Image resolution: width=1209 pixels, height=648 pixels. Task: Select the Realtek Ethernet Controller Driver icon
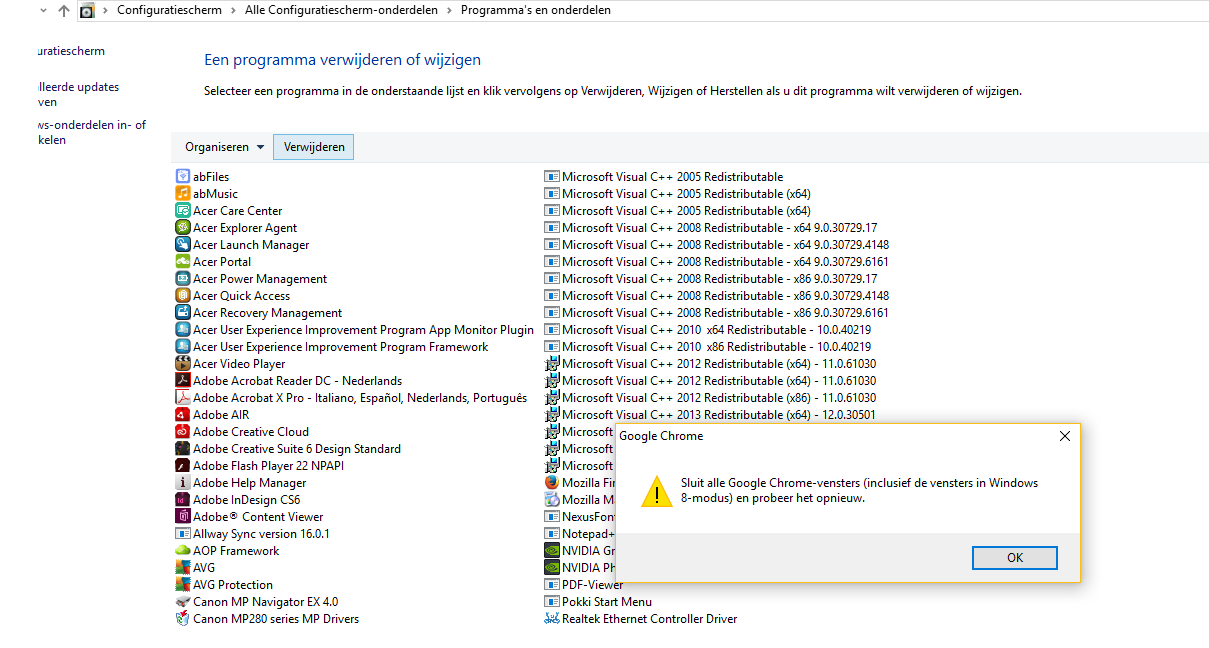(552, 619)
